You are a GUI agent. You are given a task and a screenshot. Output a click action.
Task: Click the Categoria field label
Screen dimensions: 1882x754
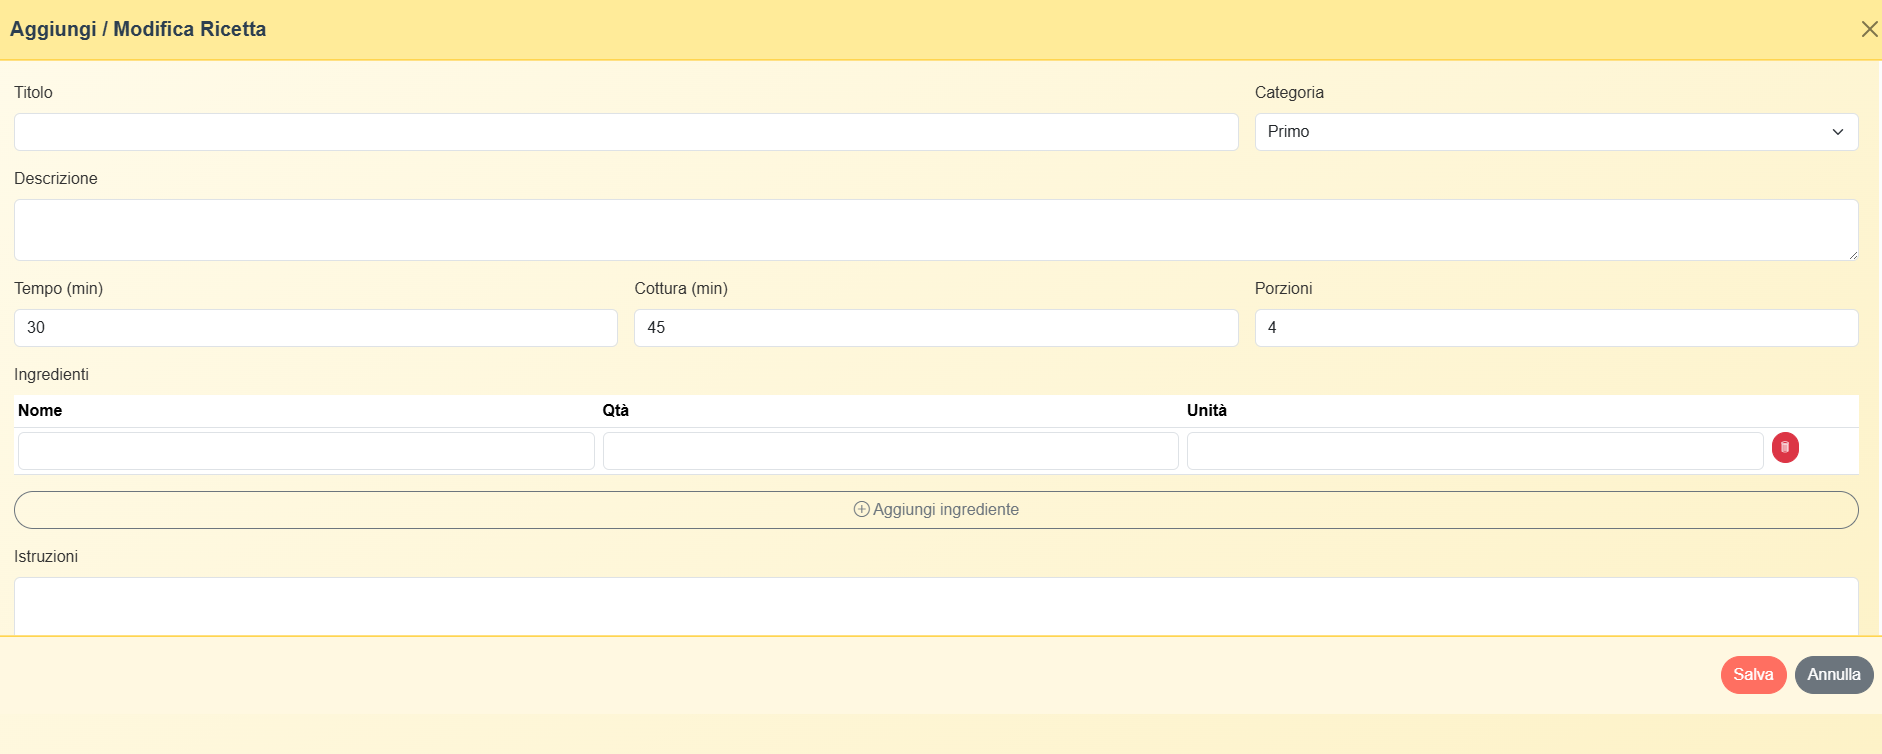click(1288, 92)
